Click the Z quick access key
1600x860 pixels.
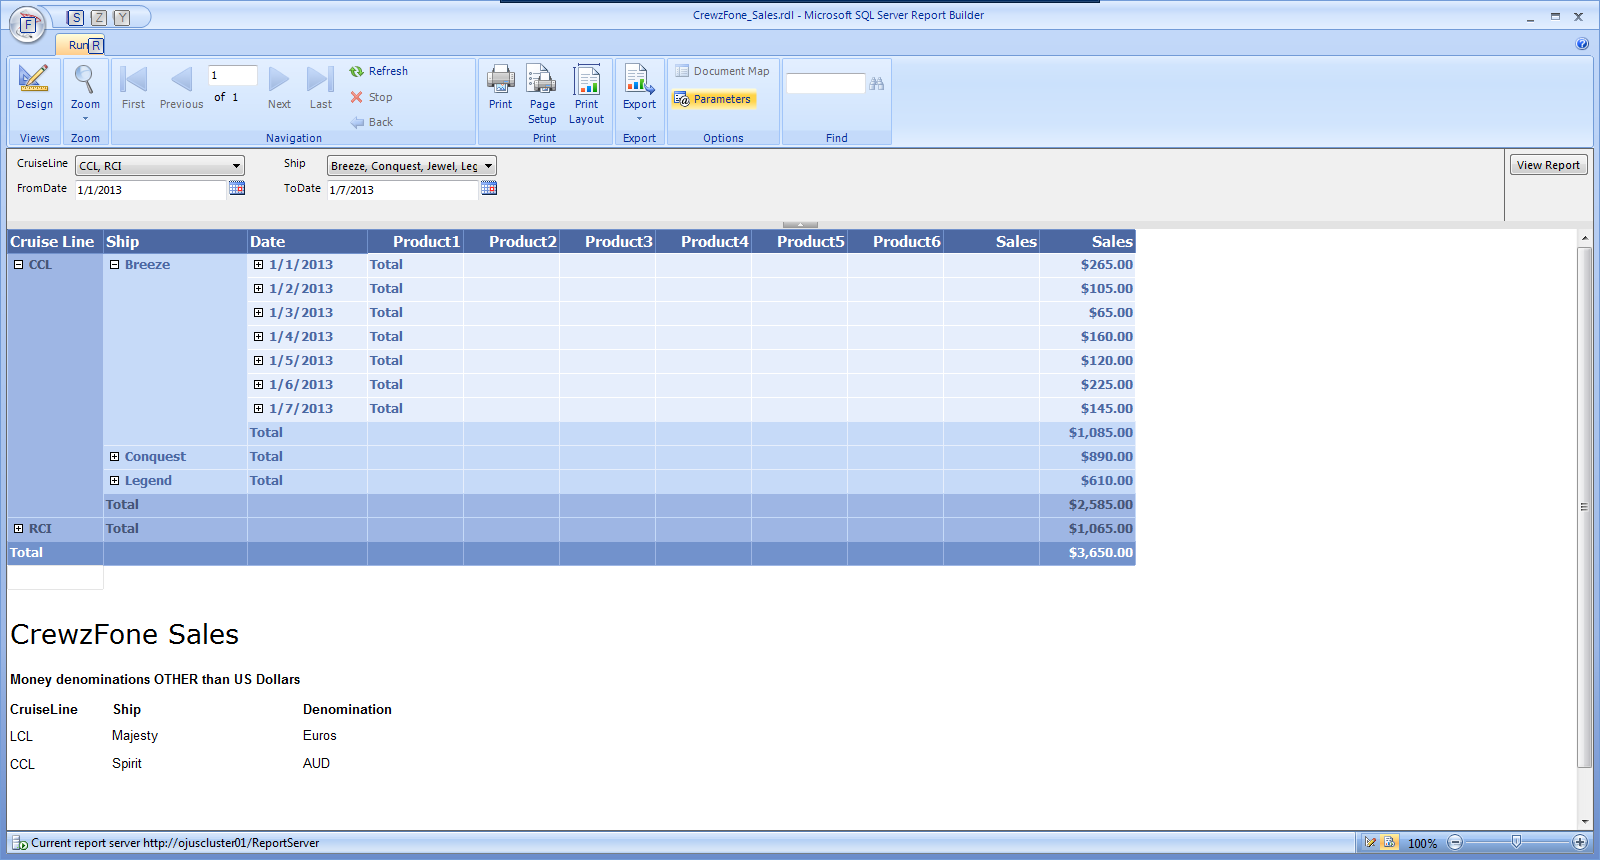coord(99,17)
